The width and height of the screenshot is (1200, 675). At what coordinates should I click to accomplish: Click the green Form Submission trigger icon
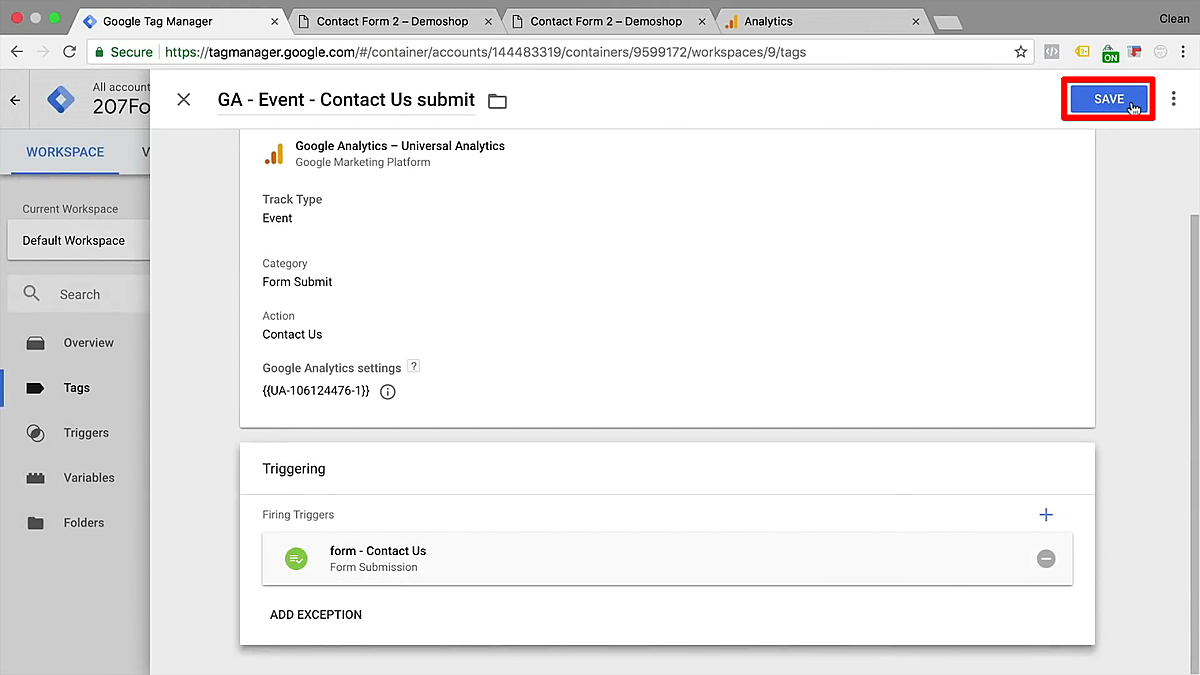coord(296,558)
